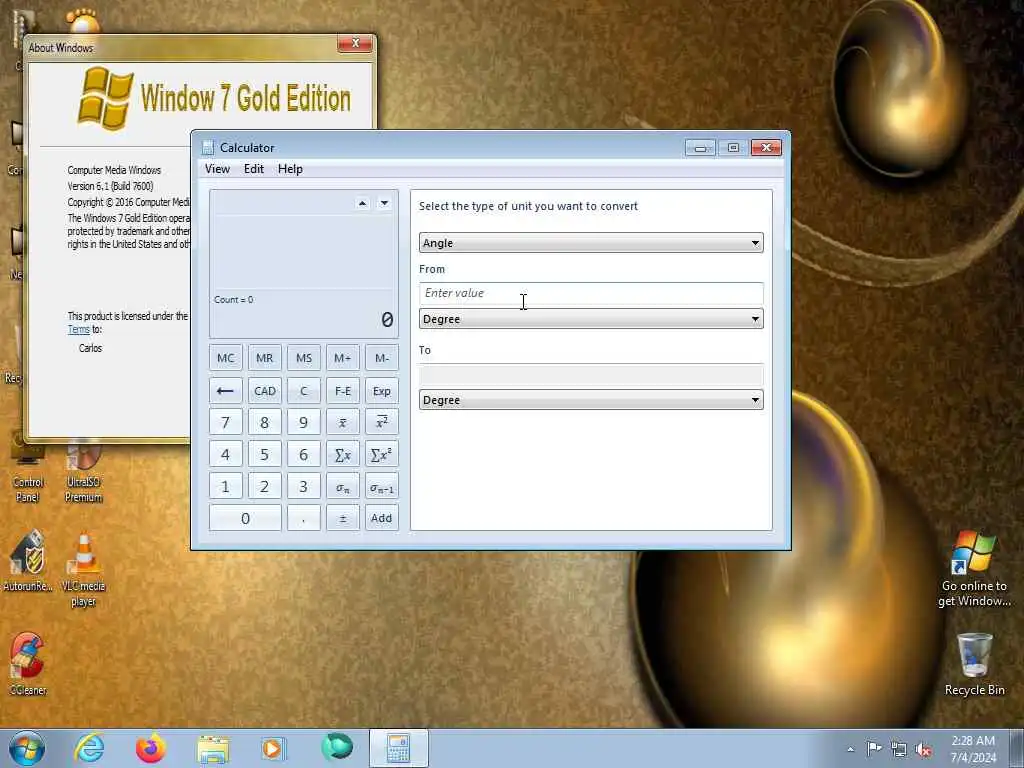This screenshot has height=768, width=1024.
Task: Click the To result output field
Action: 591,374
